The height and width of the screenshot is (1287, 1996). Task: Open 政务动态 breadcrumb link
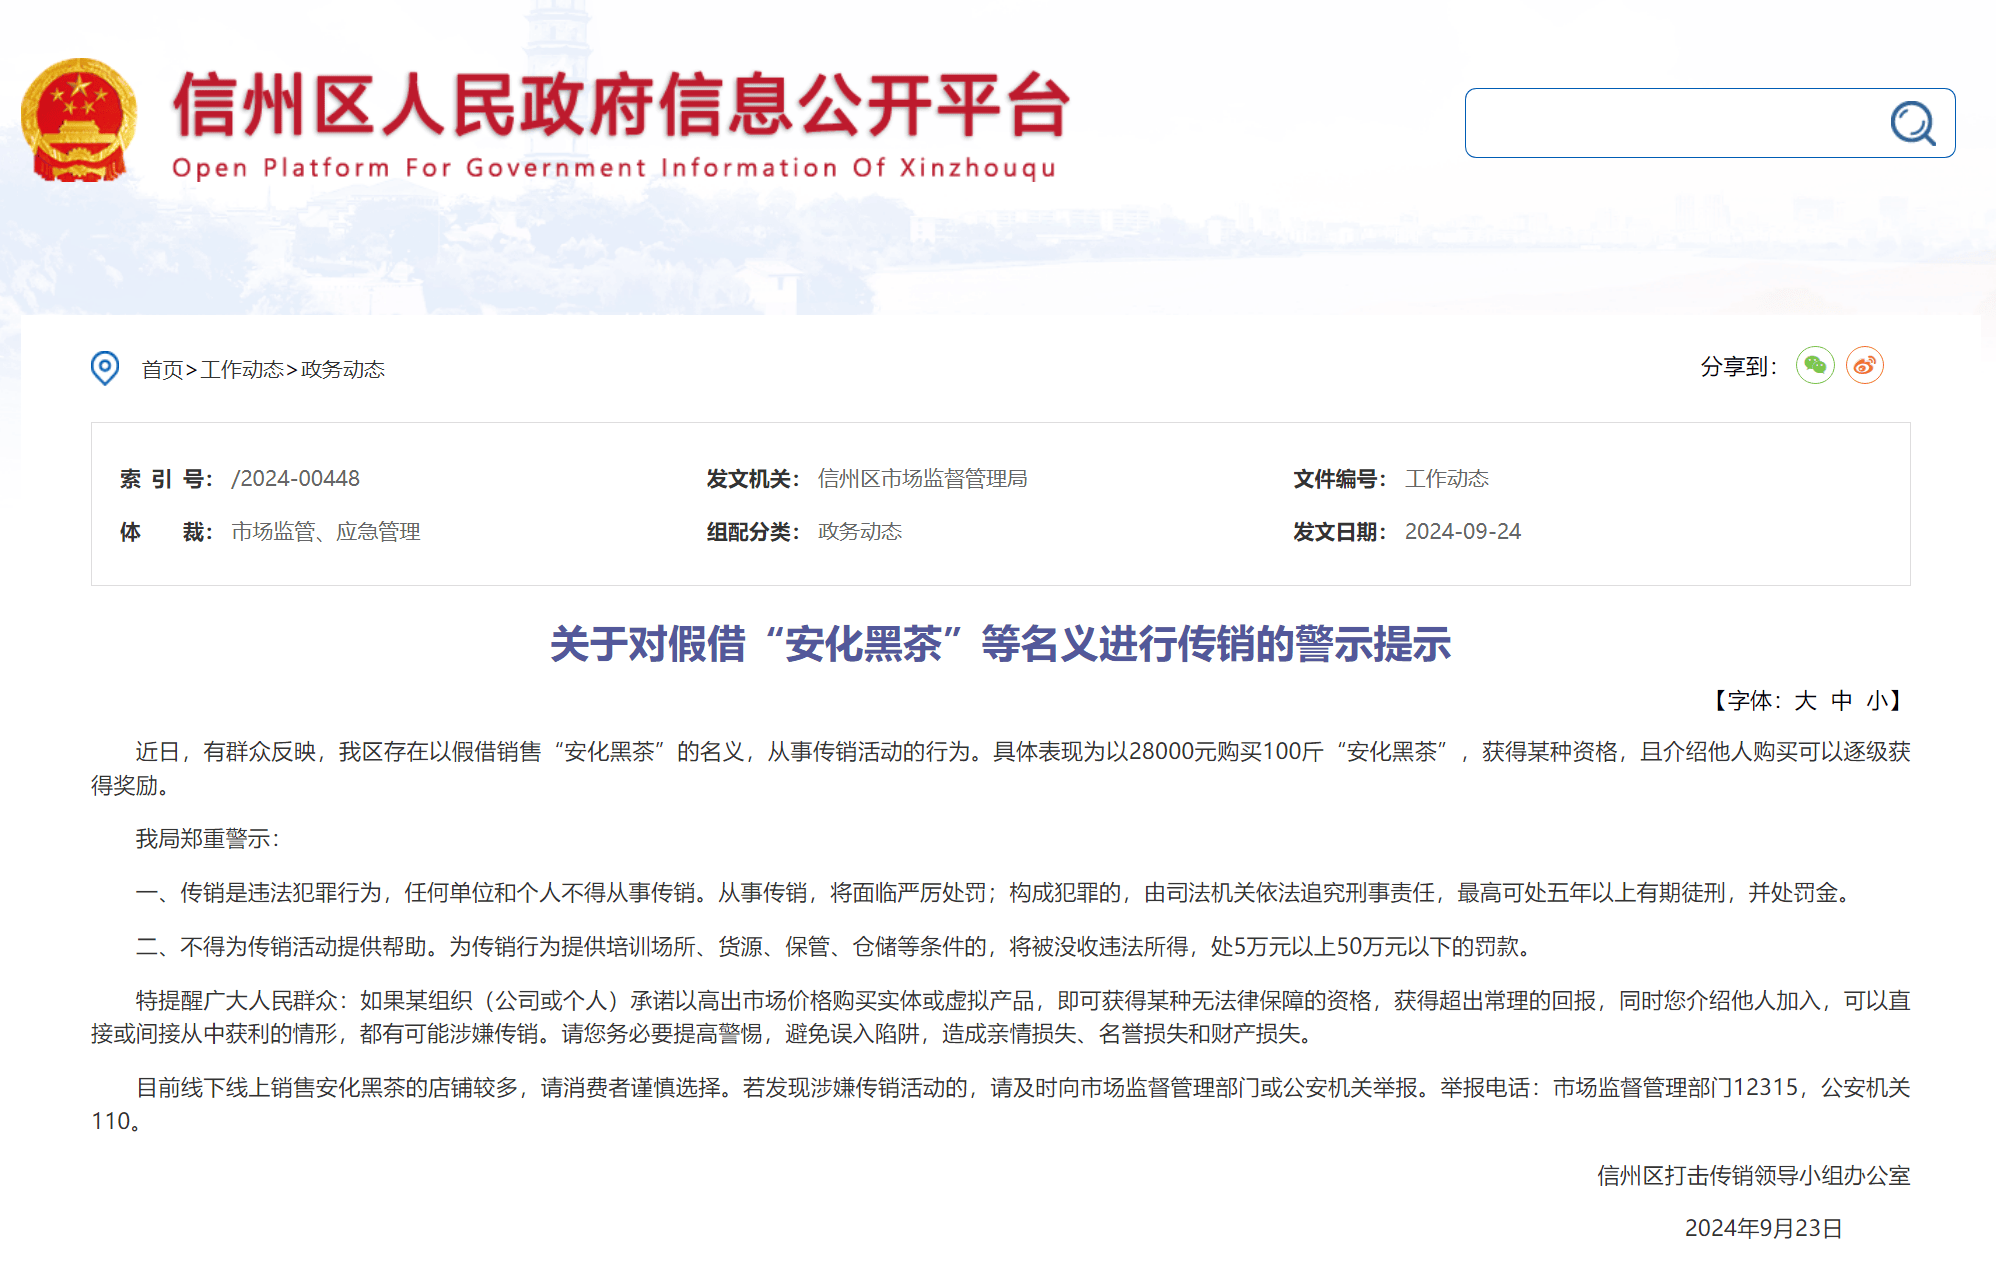tap(342, 369)
